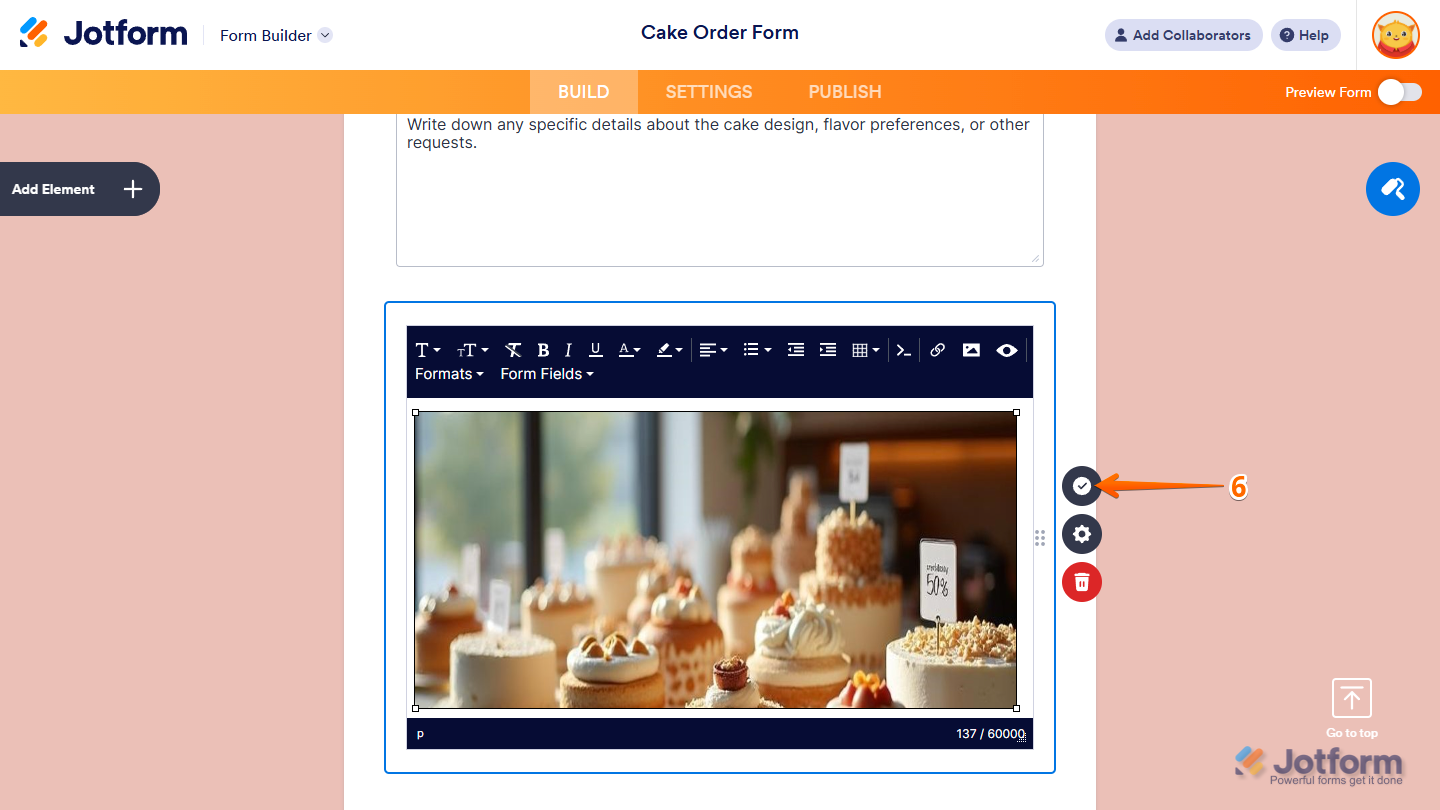Image resolution: width=1440 pixels, height=810 pixels.
Task: Delete the element with the red trash button
Action: 1081,581
